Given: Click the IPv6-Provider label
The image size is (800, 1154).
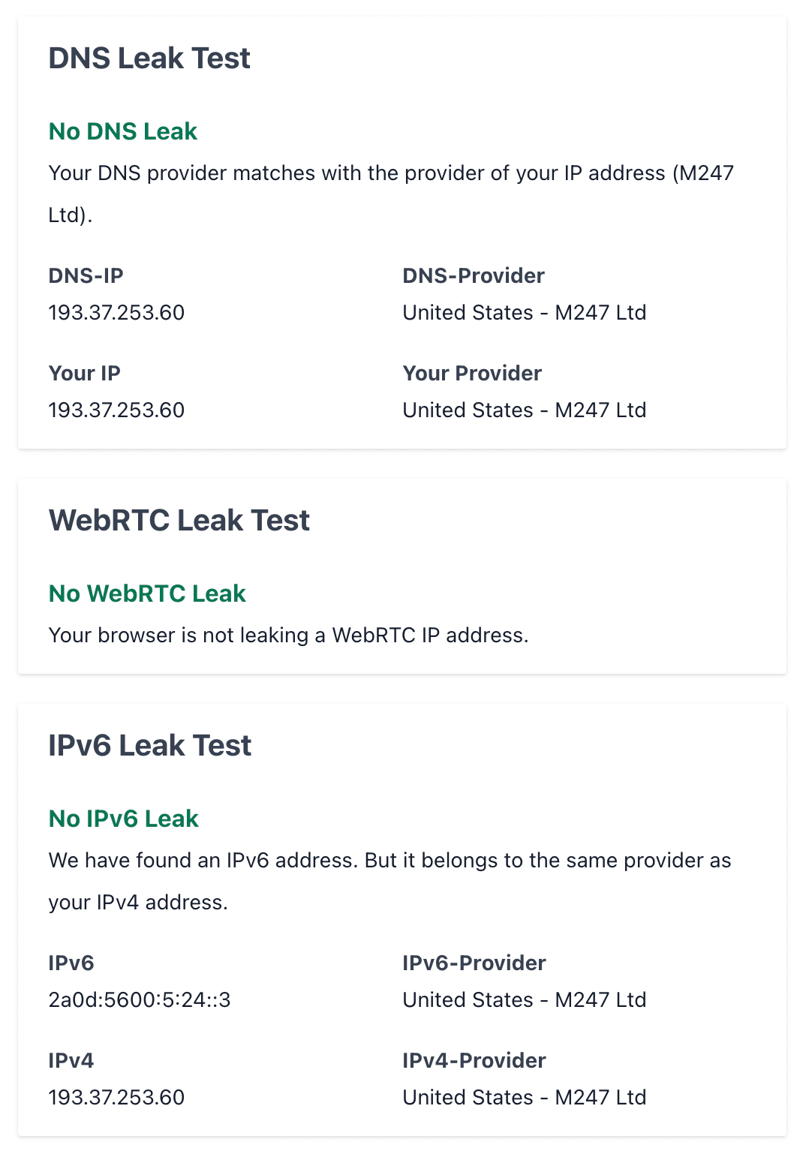Looking at the screenshot, I should (474, 963).
